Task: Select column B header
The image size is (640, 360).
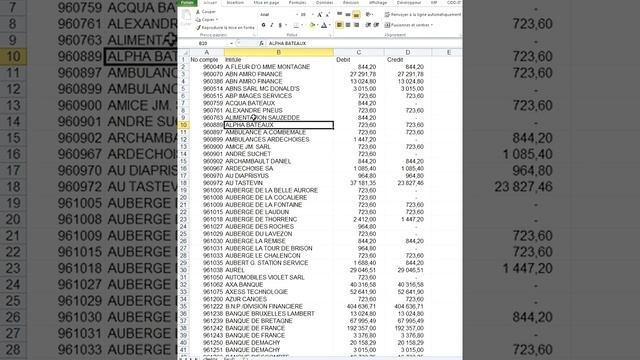Action: coord(279,52)
